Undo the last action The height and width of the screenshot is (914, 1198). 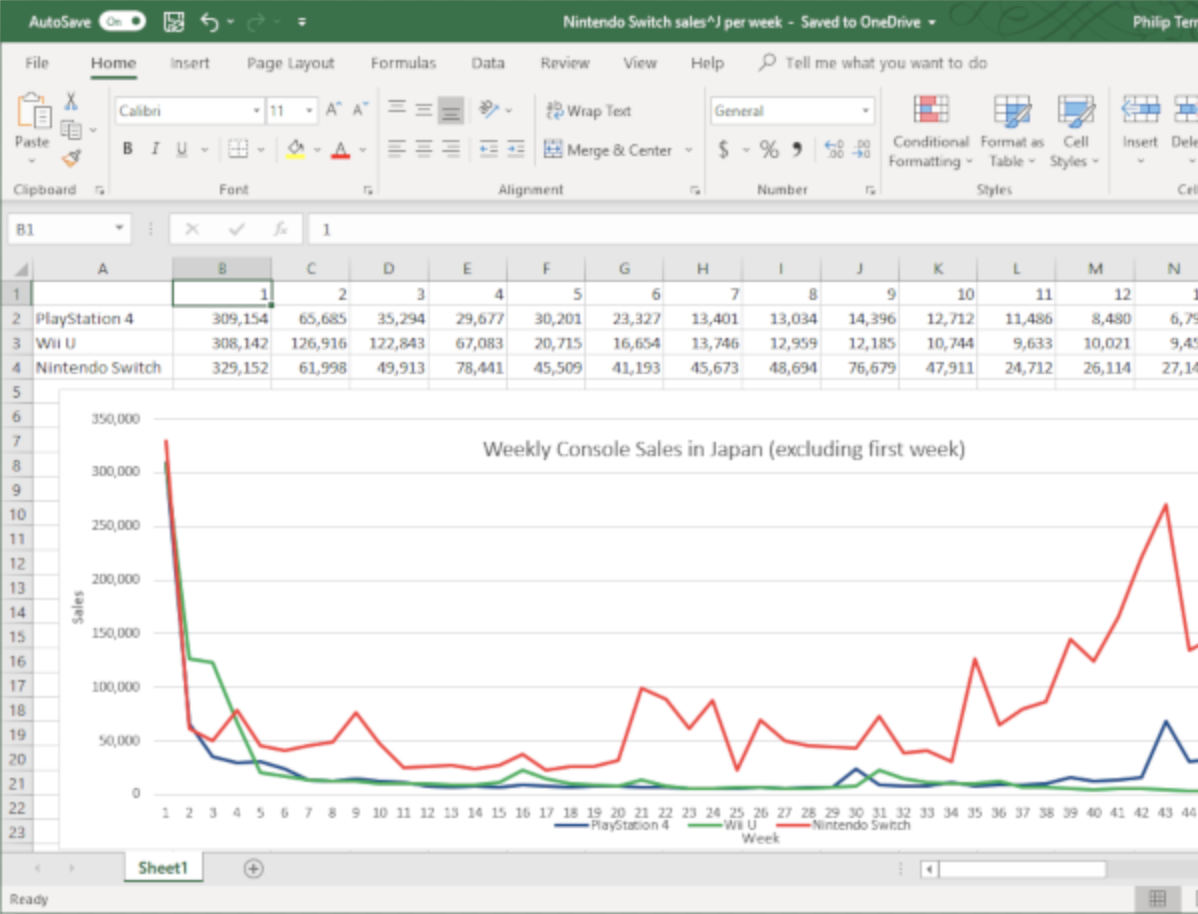[x=209, y=22]
